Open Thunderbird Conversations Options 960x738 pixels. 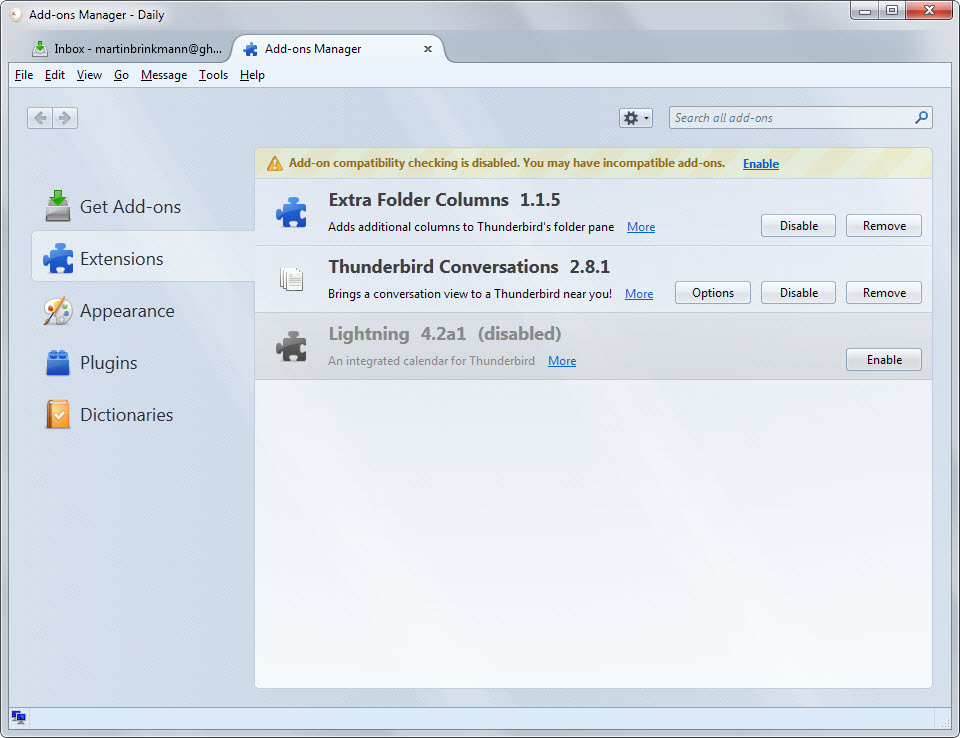coord(713,293)
